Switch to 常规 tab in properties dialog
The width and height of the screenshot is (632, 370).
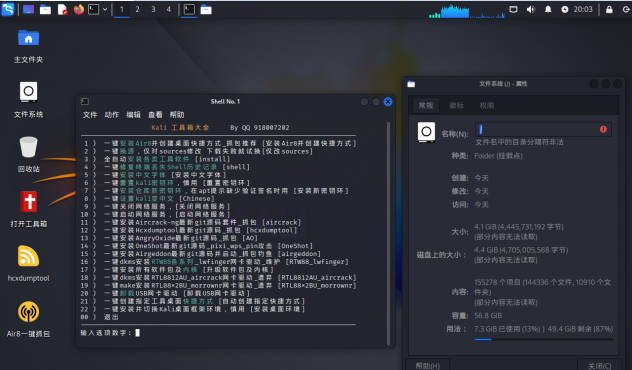pyautogui.click(x=426, y=106)
